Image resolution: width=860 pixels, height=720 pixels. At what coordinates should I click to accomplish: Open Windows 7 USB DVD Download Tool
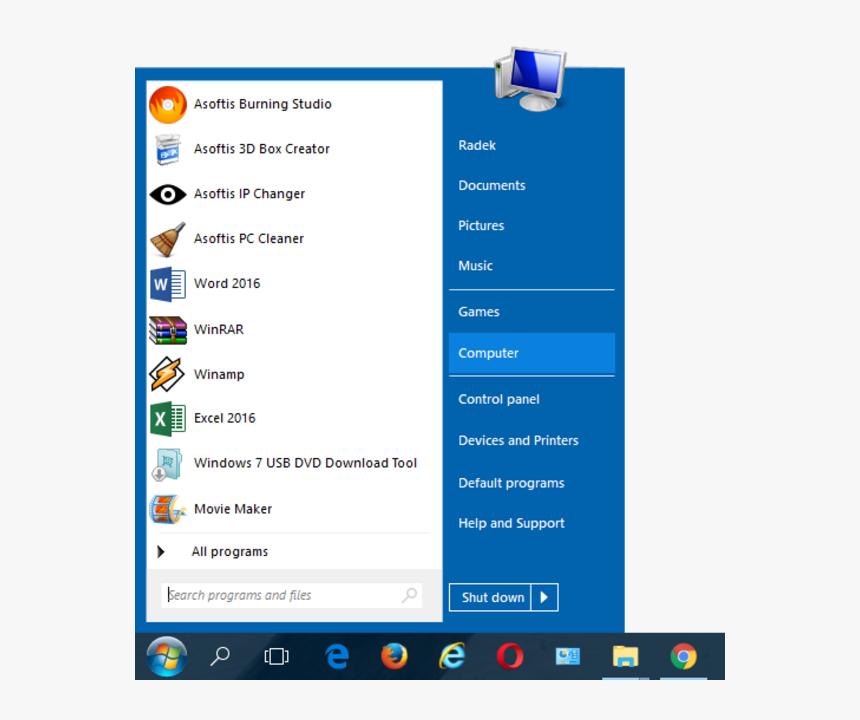305,463
